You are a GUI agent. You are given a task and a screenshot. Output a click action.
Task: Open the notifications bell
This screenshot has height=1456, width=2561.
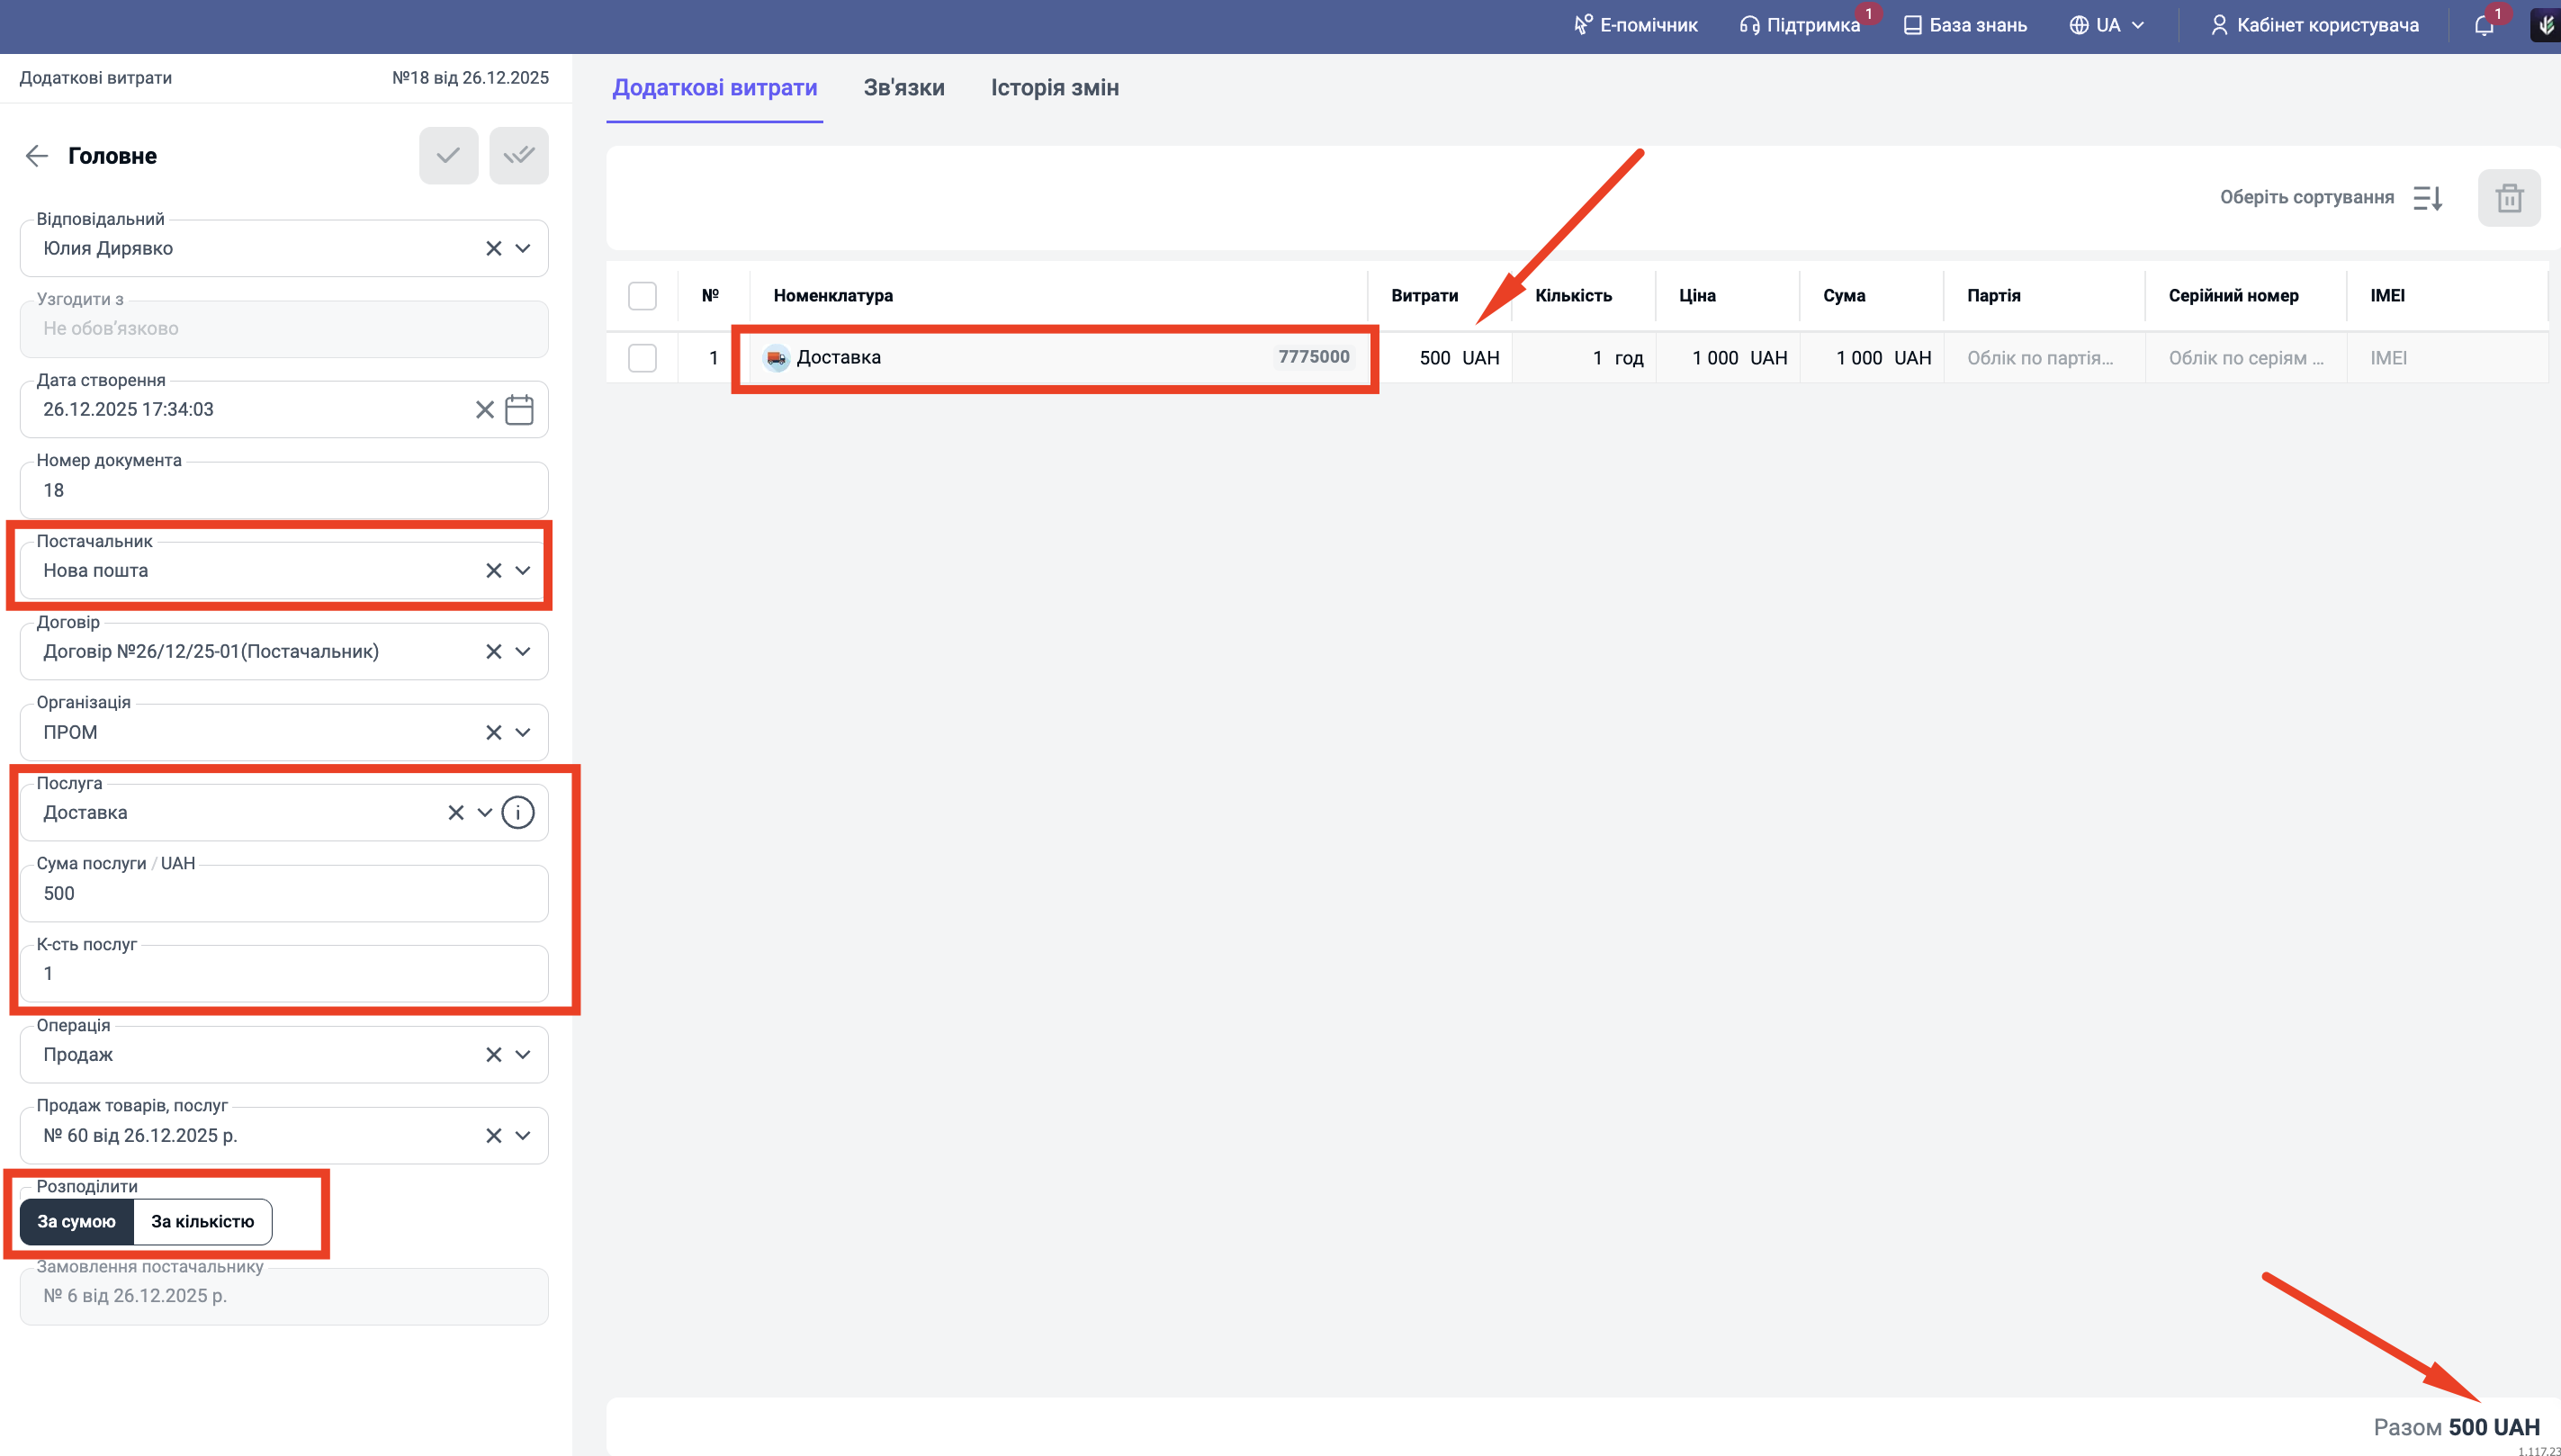[2484, 25]
